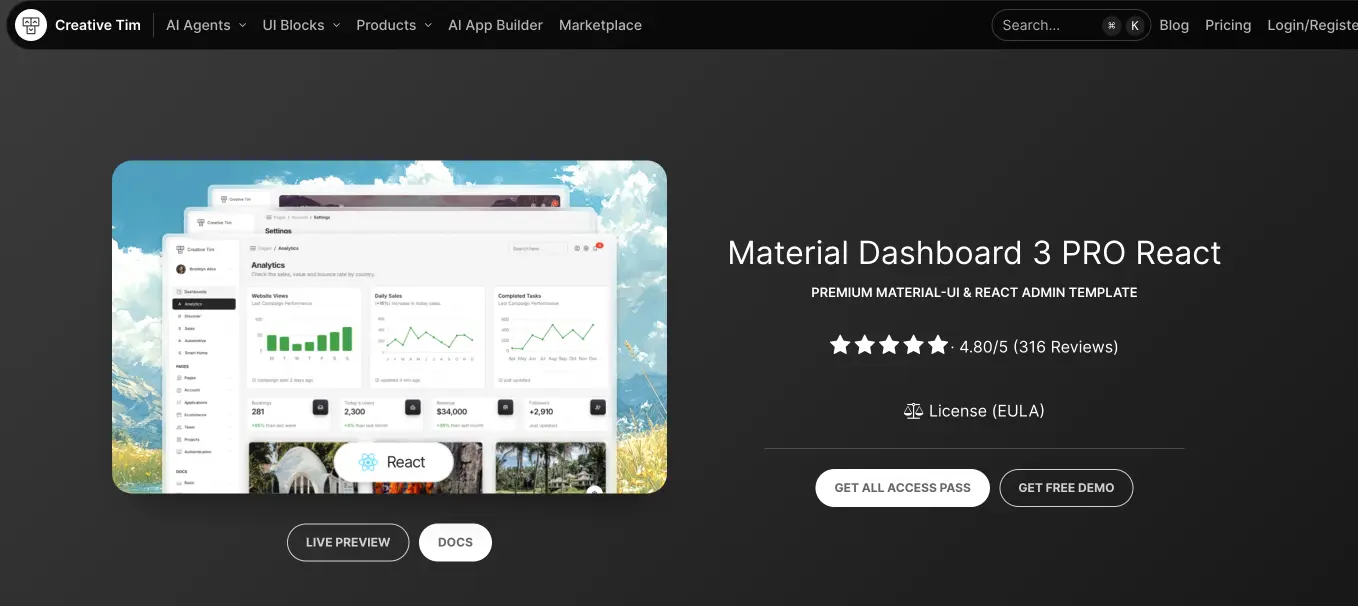Click the Premium Material-UI & React subtitle

(974, 293)
